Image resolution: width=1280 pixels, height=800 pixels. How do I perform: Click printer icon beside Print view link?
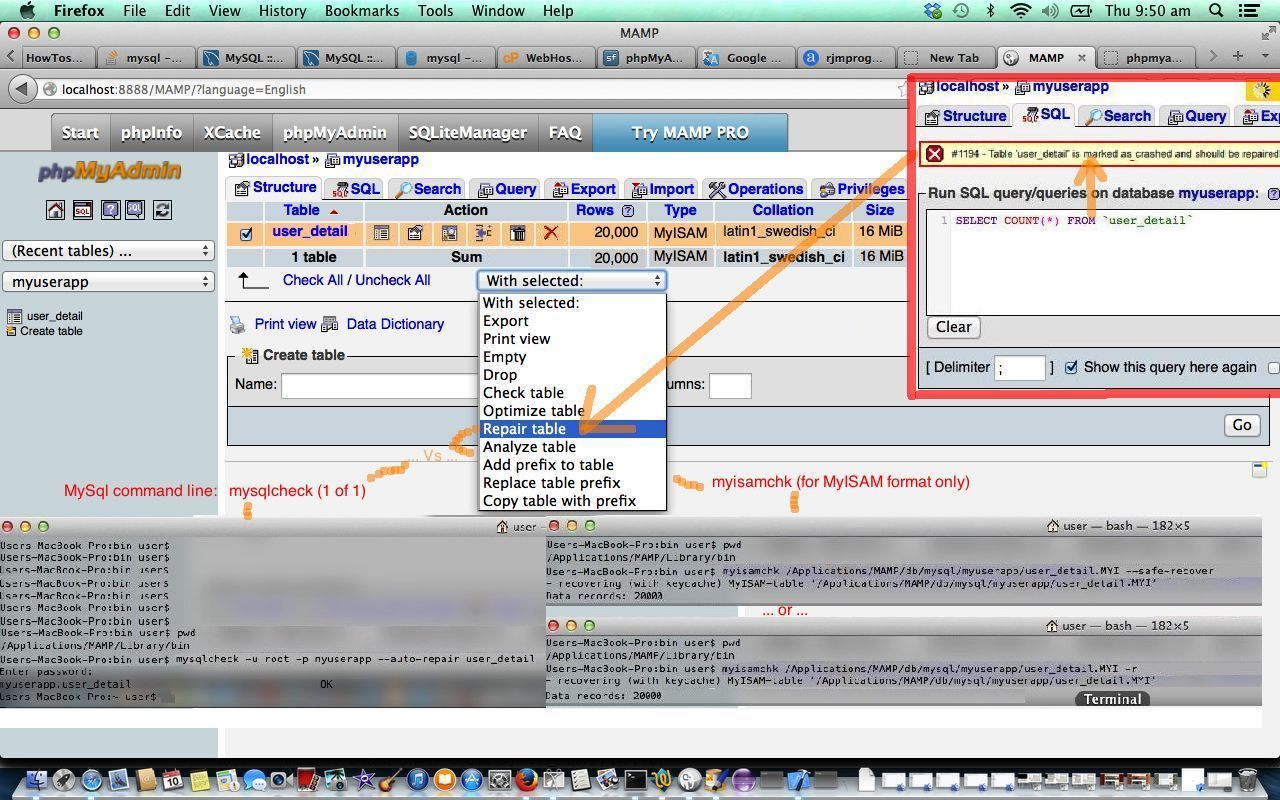coord(238,324)
